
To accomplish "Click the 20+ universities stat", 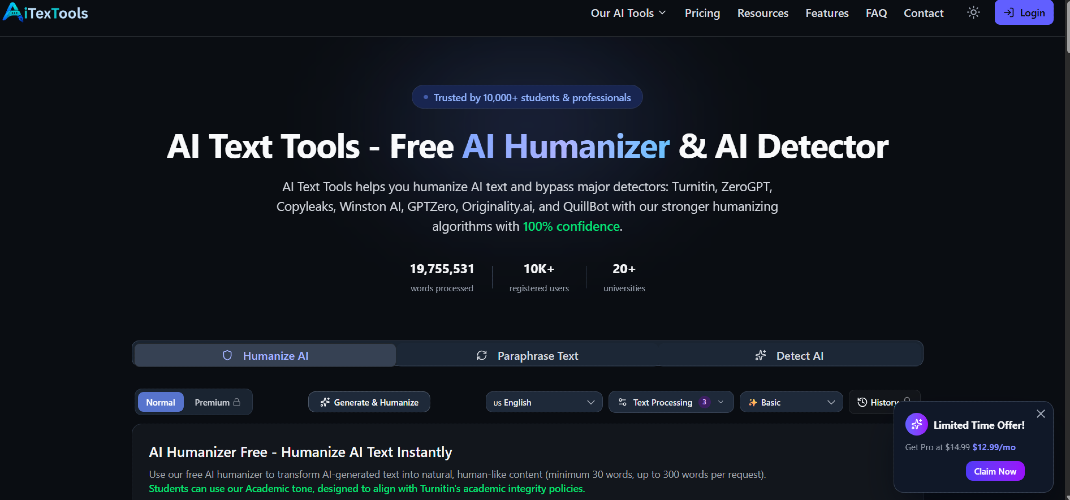I will pos(624,278).
